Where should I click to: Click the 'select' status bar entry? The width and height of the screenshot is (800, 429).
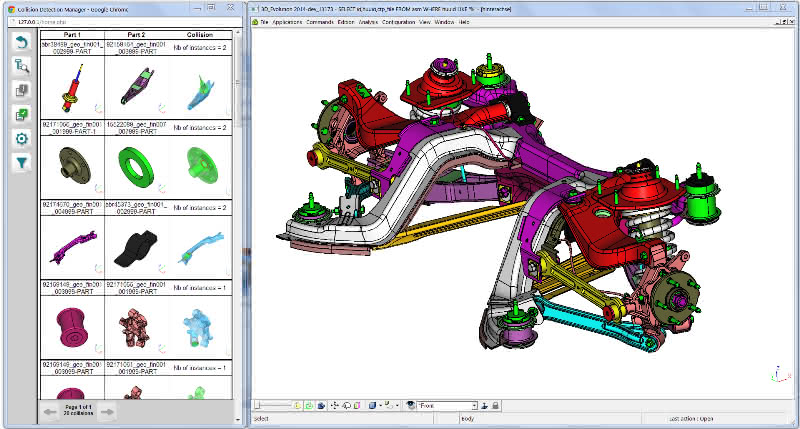point(261,419)
